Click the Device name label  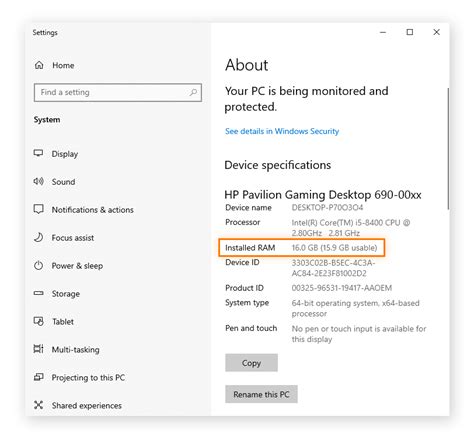(248, 208)
